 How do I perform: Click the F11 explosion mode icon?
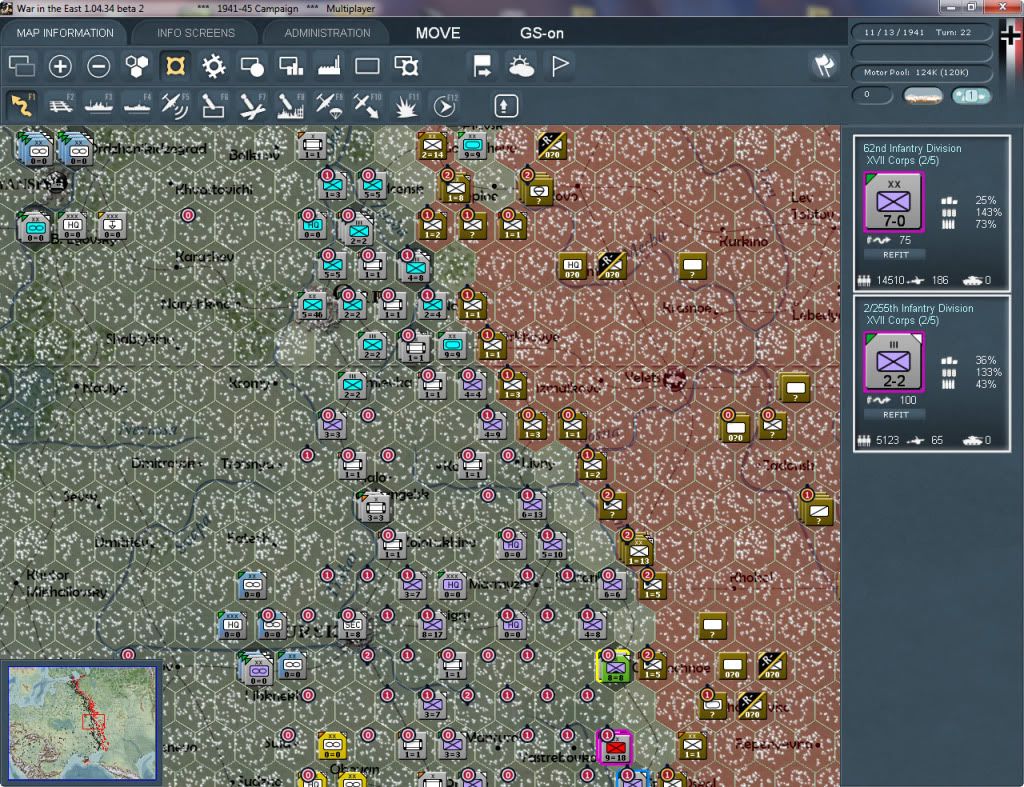(406, 105)
